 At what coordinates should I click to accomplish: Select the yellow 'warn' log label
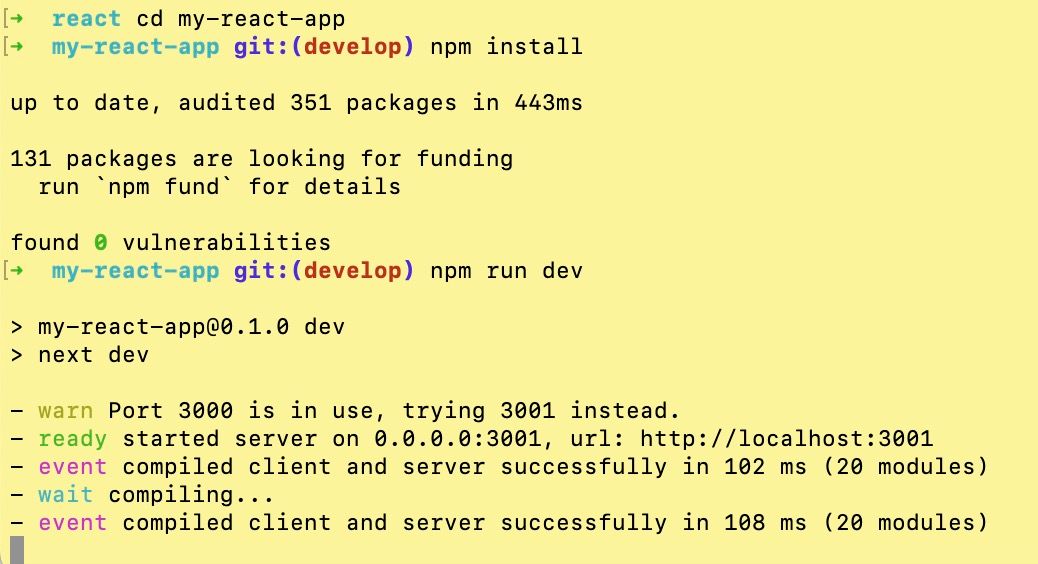tap(66, 410)
